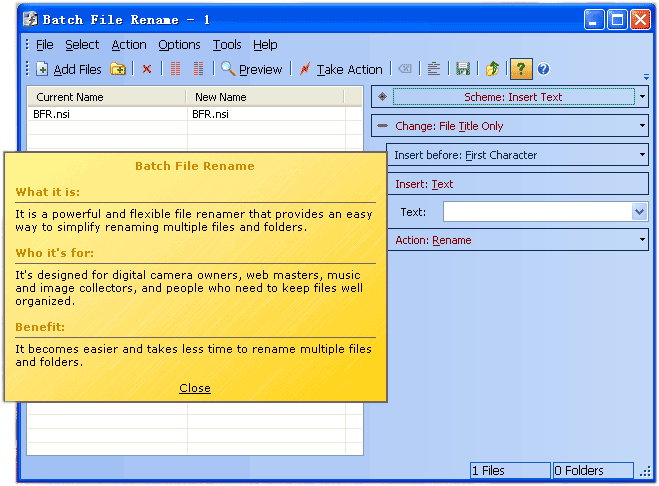Click the Text input field
Screen dimensions: 659x486
tap(537, 212)
